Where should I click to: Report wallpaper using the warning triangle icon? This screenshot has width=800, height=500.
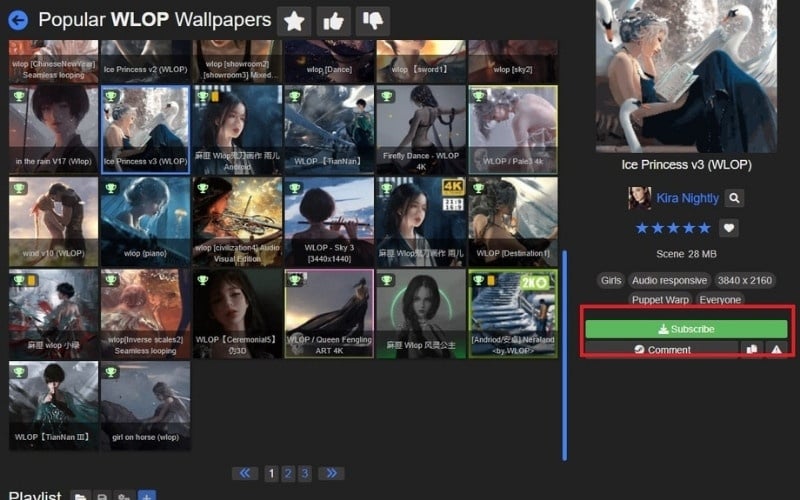[x=776, y=350]
